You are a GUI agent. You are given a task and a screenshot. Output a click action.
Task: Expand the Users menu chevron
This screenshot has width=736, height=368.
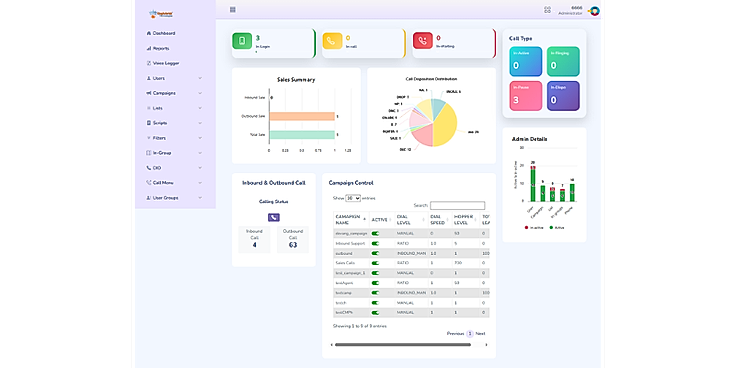(x=200, y=78)
